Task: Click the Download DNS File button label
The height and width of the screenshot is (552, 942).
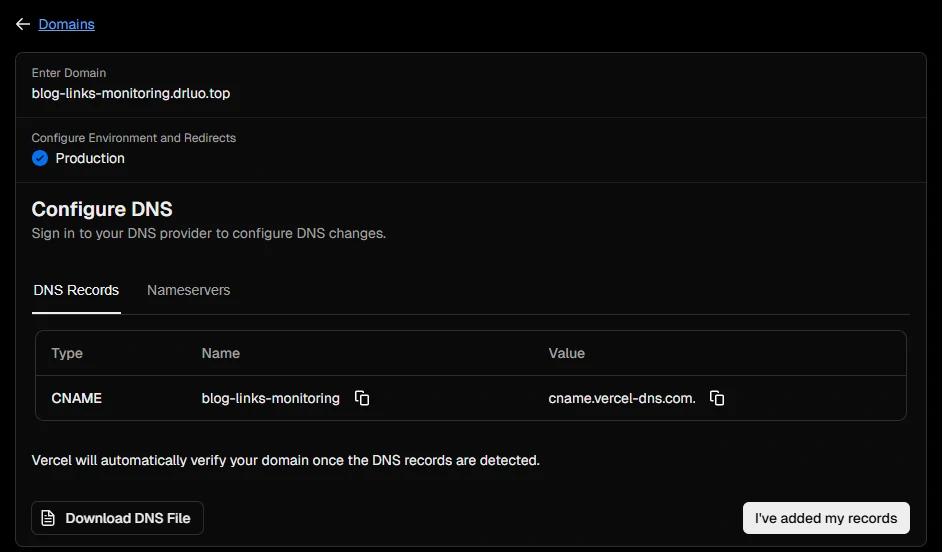Action: pos(127,518)
